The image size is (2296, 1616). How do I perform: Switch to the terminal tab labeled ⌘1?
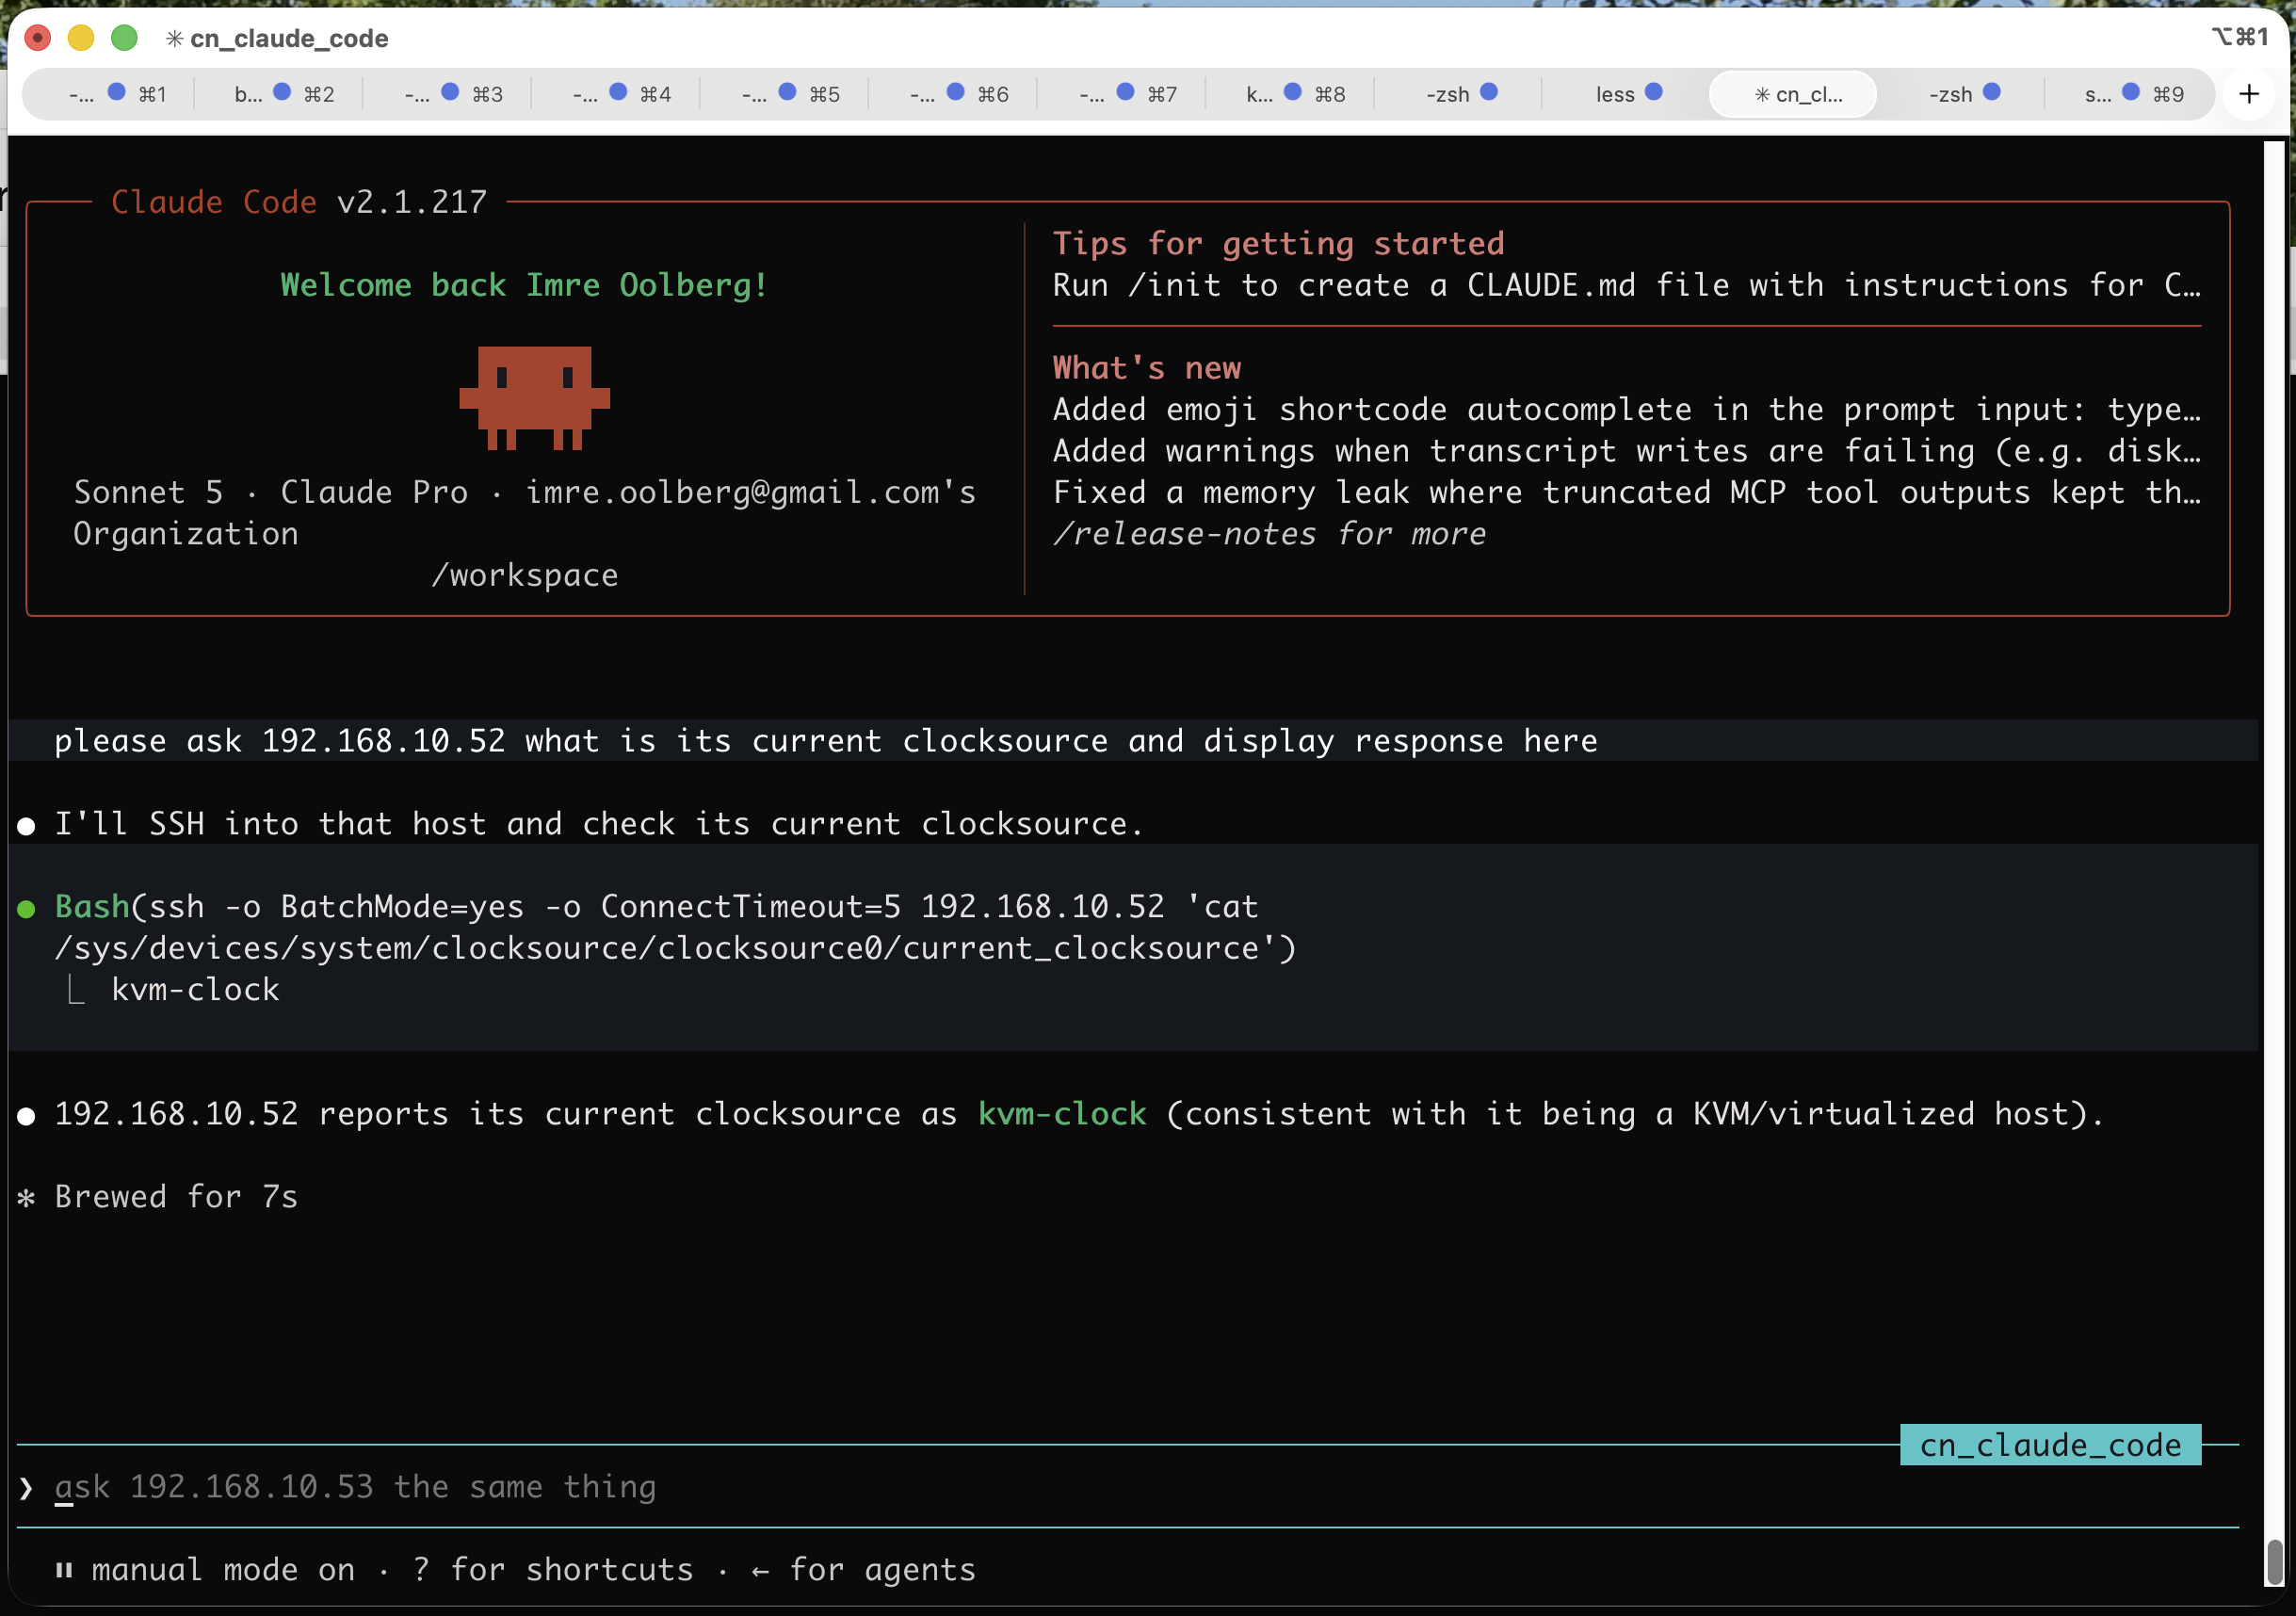tap(116, 94)
